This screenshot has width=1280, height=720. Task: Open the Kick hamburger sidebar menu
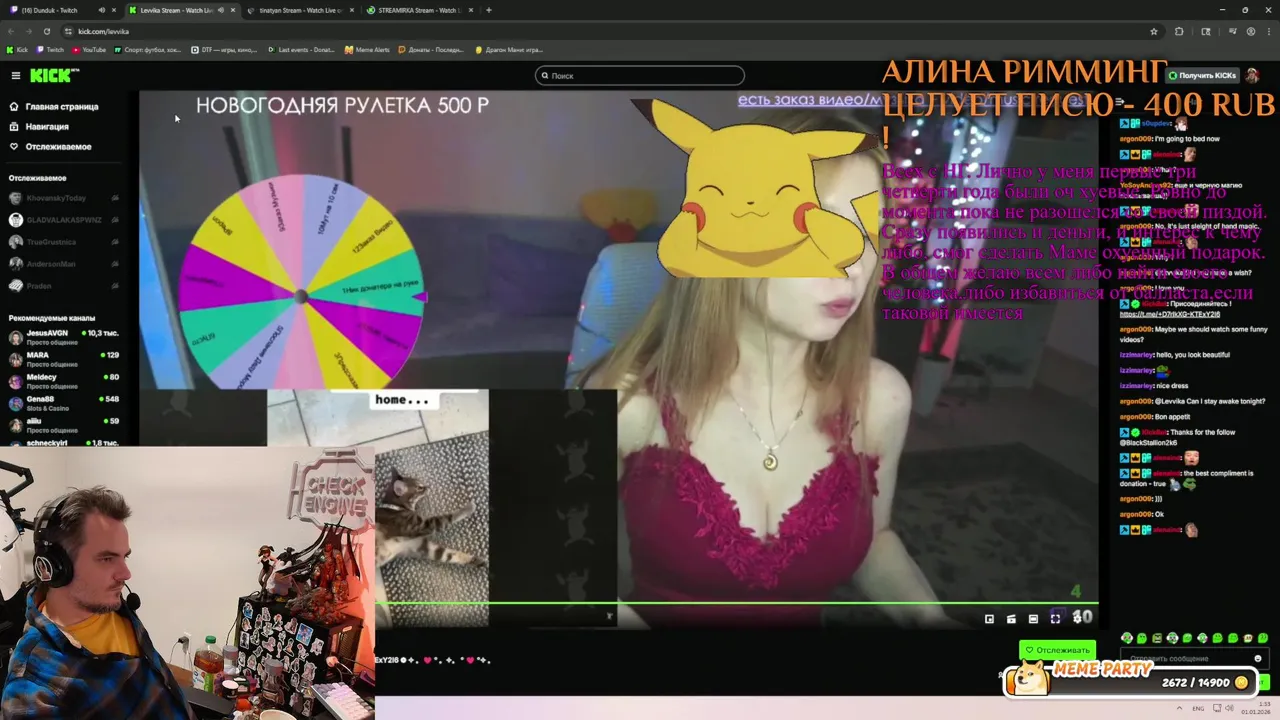click(15, 76)
